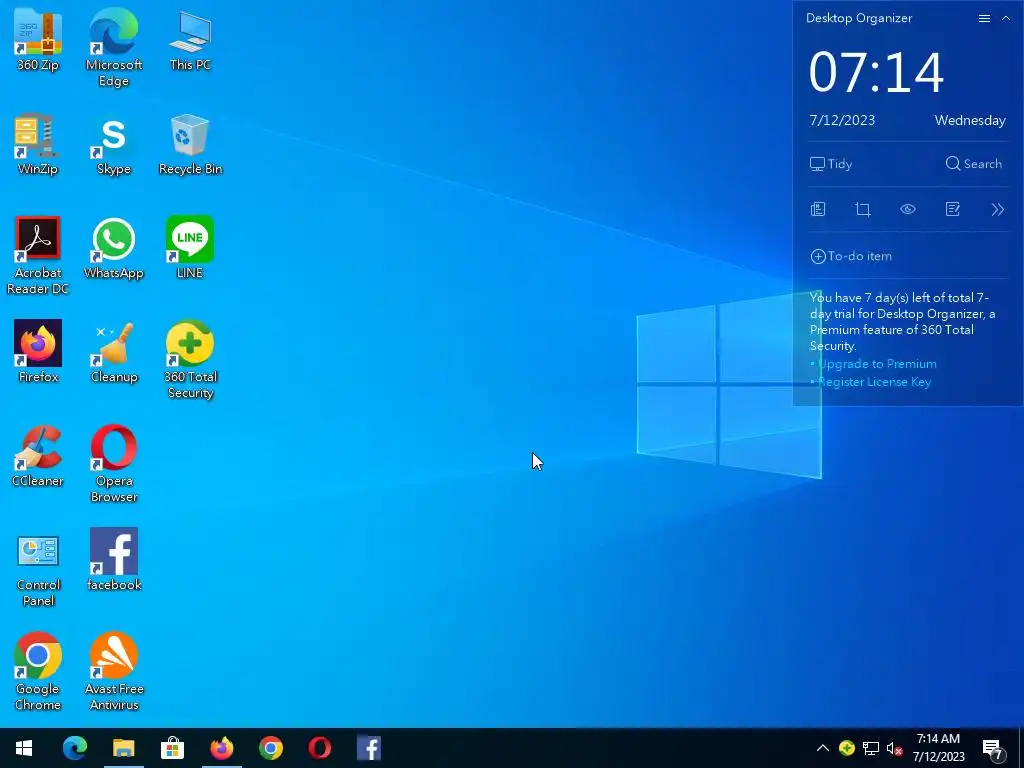This screenshot has height=768, width=1024.
Task: Select the facebook desktop shortcut
Action: tap(114, 559)
